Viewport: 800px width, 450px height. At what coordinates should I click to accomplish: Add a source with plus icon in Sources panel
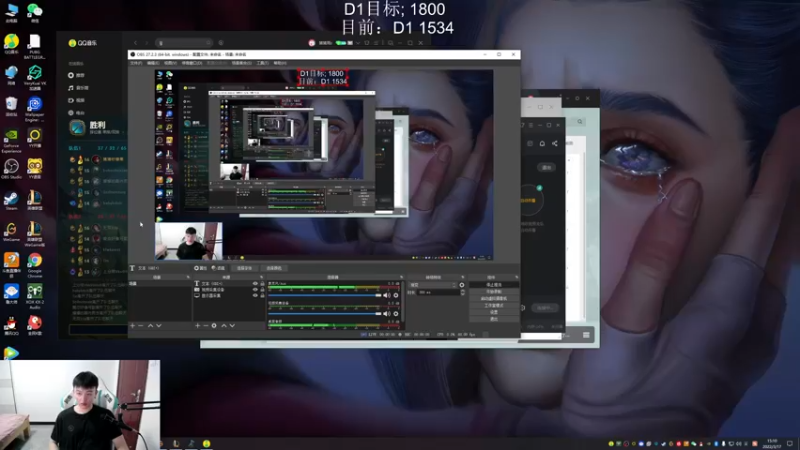197,326
